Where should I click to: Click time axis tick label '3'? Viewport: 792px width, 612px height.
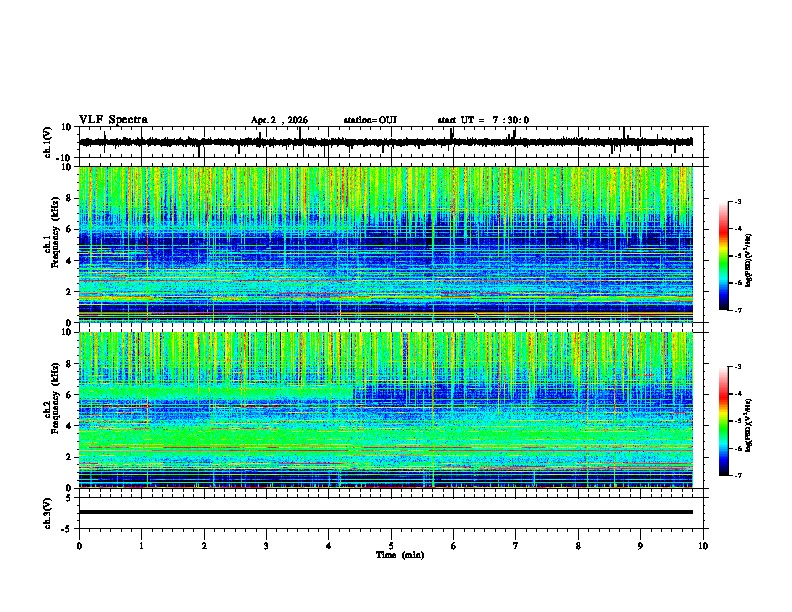(266, 546)
